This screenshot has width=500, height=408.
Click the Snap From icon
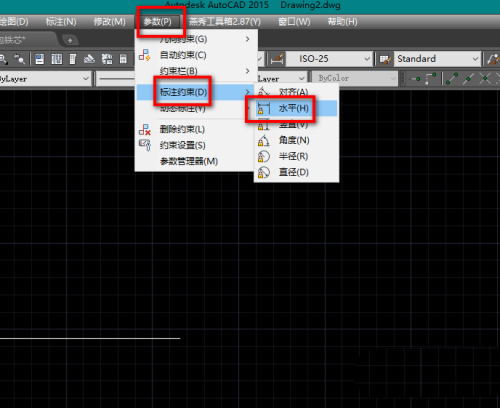point(431,79)
